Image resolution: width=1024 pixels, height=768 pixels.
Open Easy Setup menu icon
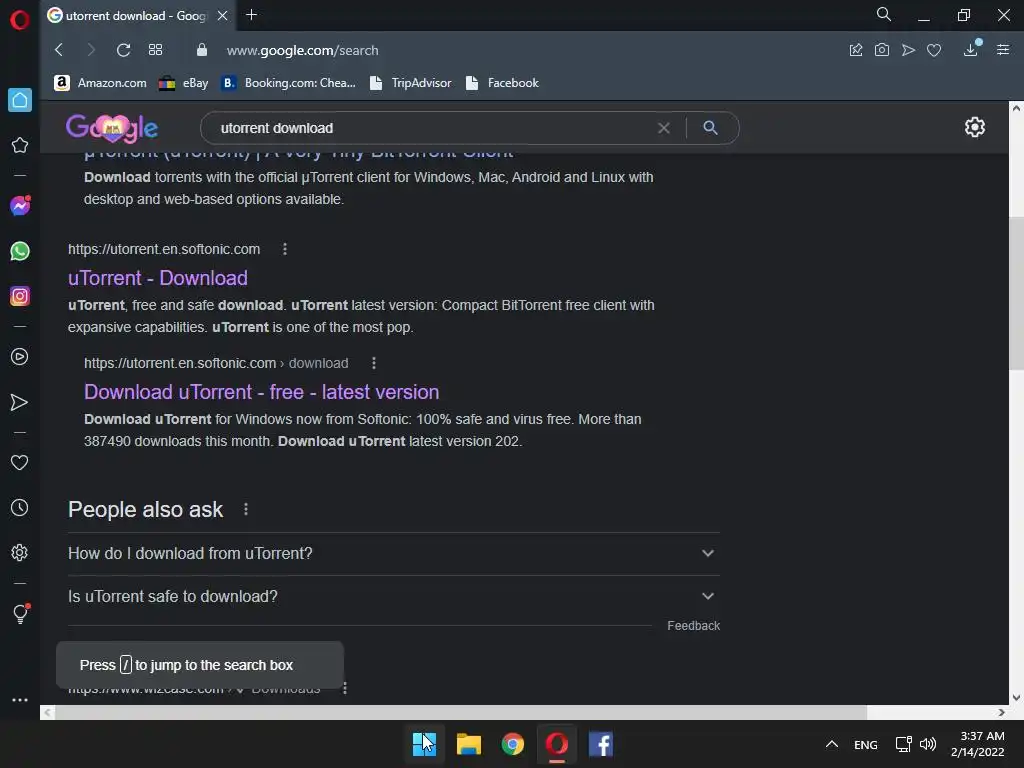tap(1003, 50)
